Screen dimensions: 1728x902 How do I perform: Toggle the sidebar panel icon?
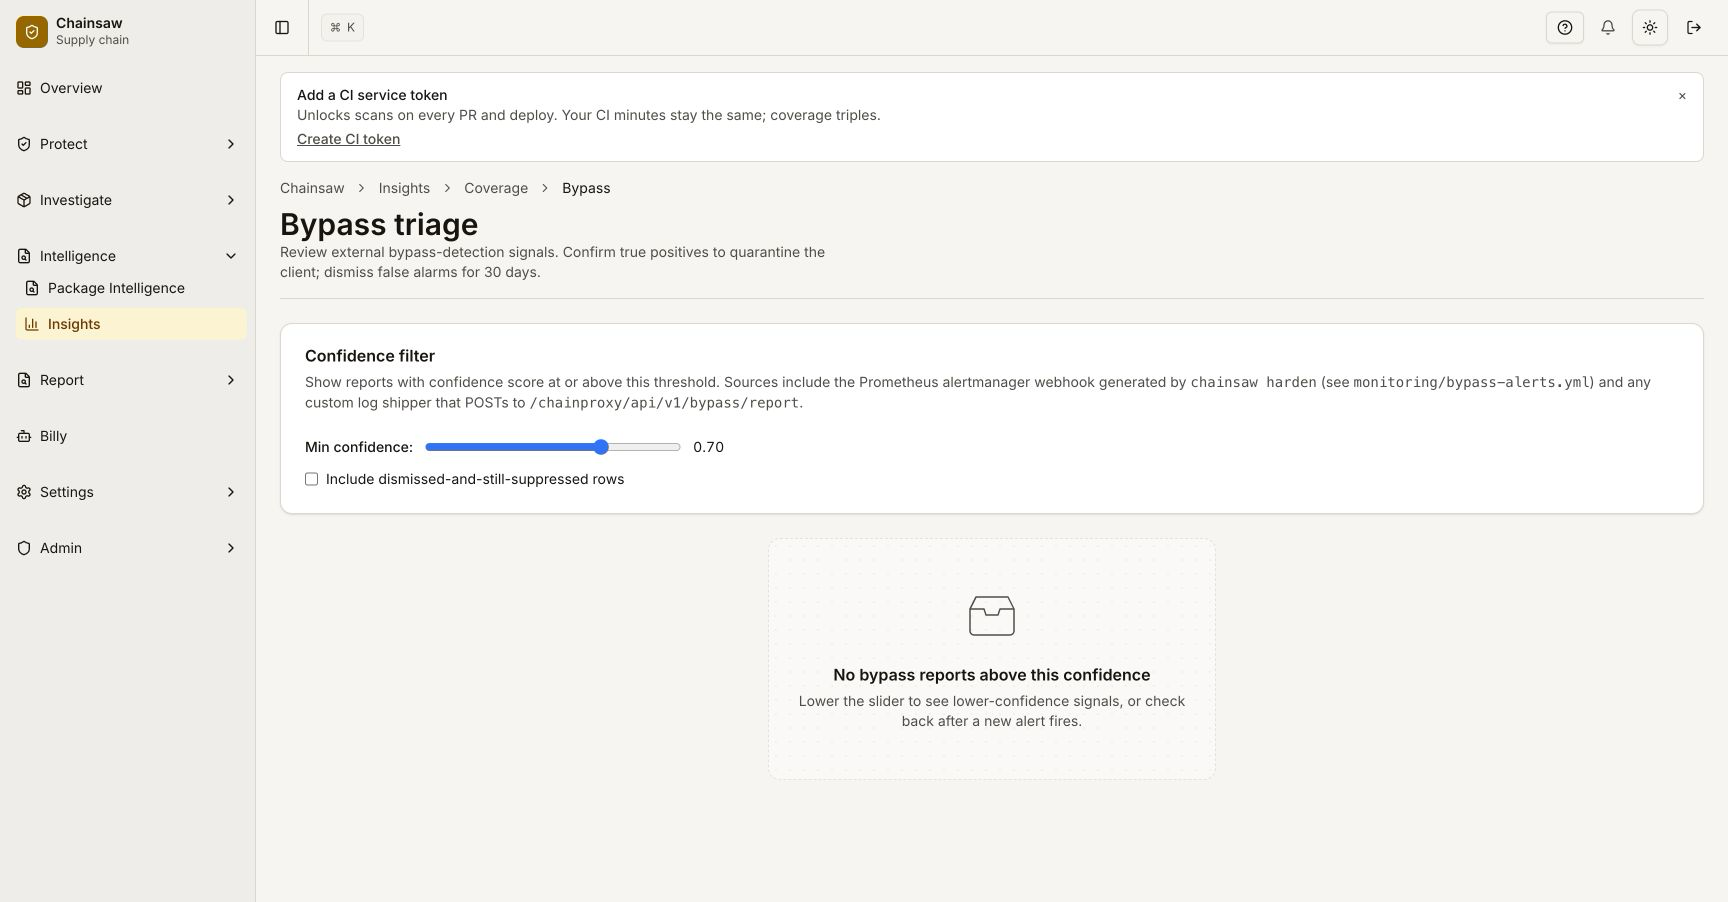(x=282, y=28)
